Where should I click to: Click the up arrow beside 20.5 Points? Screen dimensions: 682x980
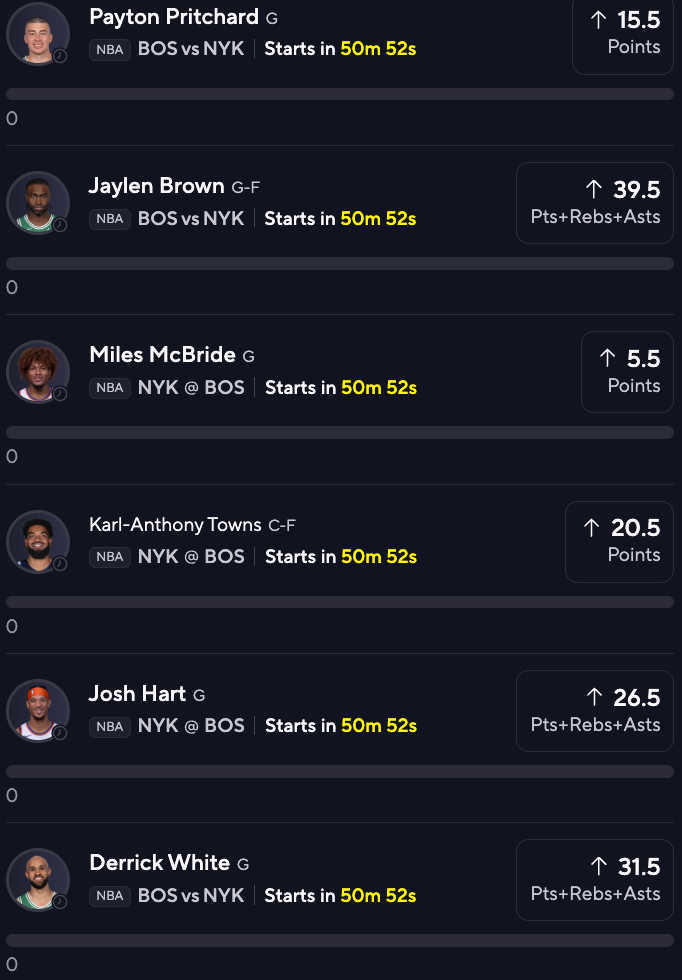591,528
